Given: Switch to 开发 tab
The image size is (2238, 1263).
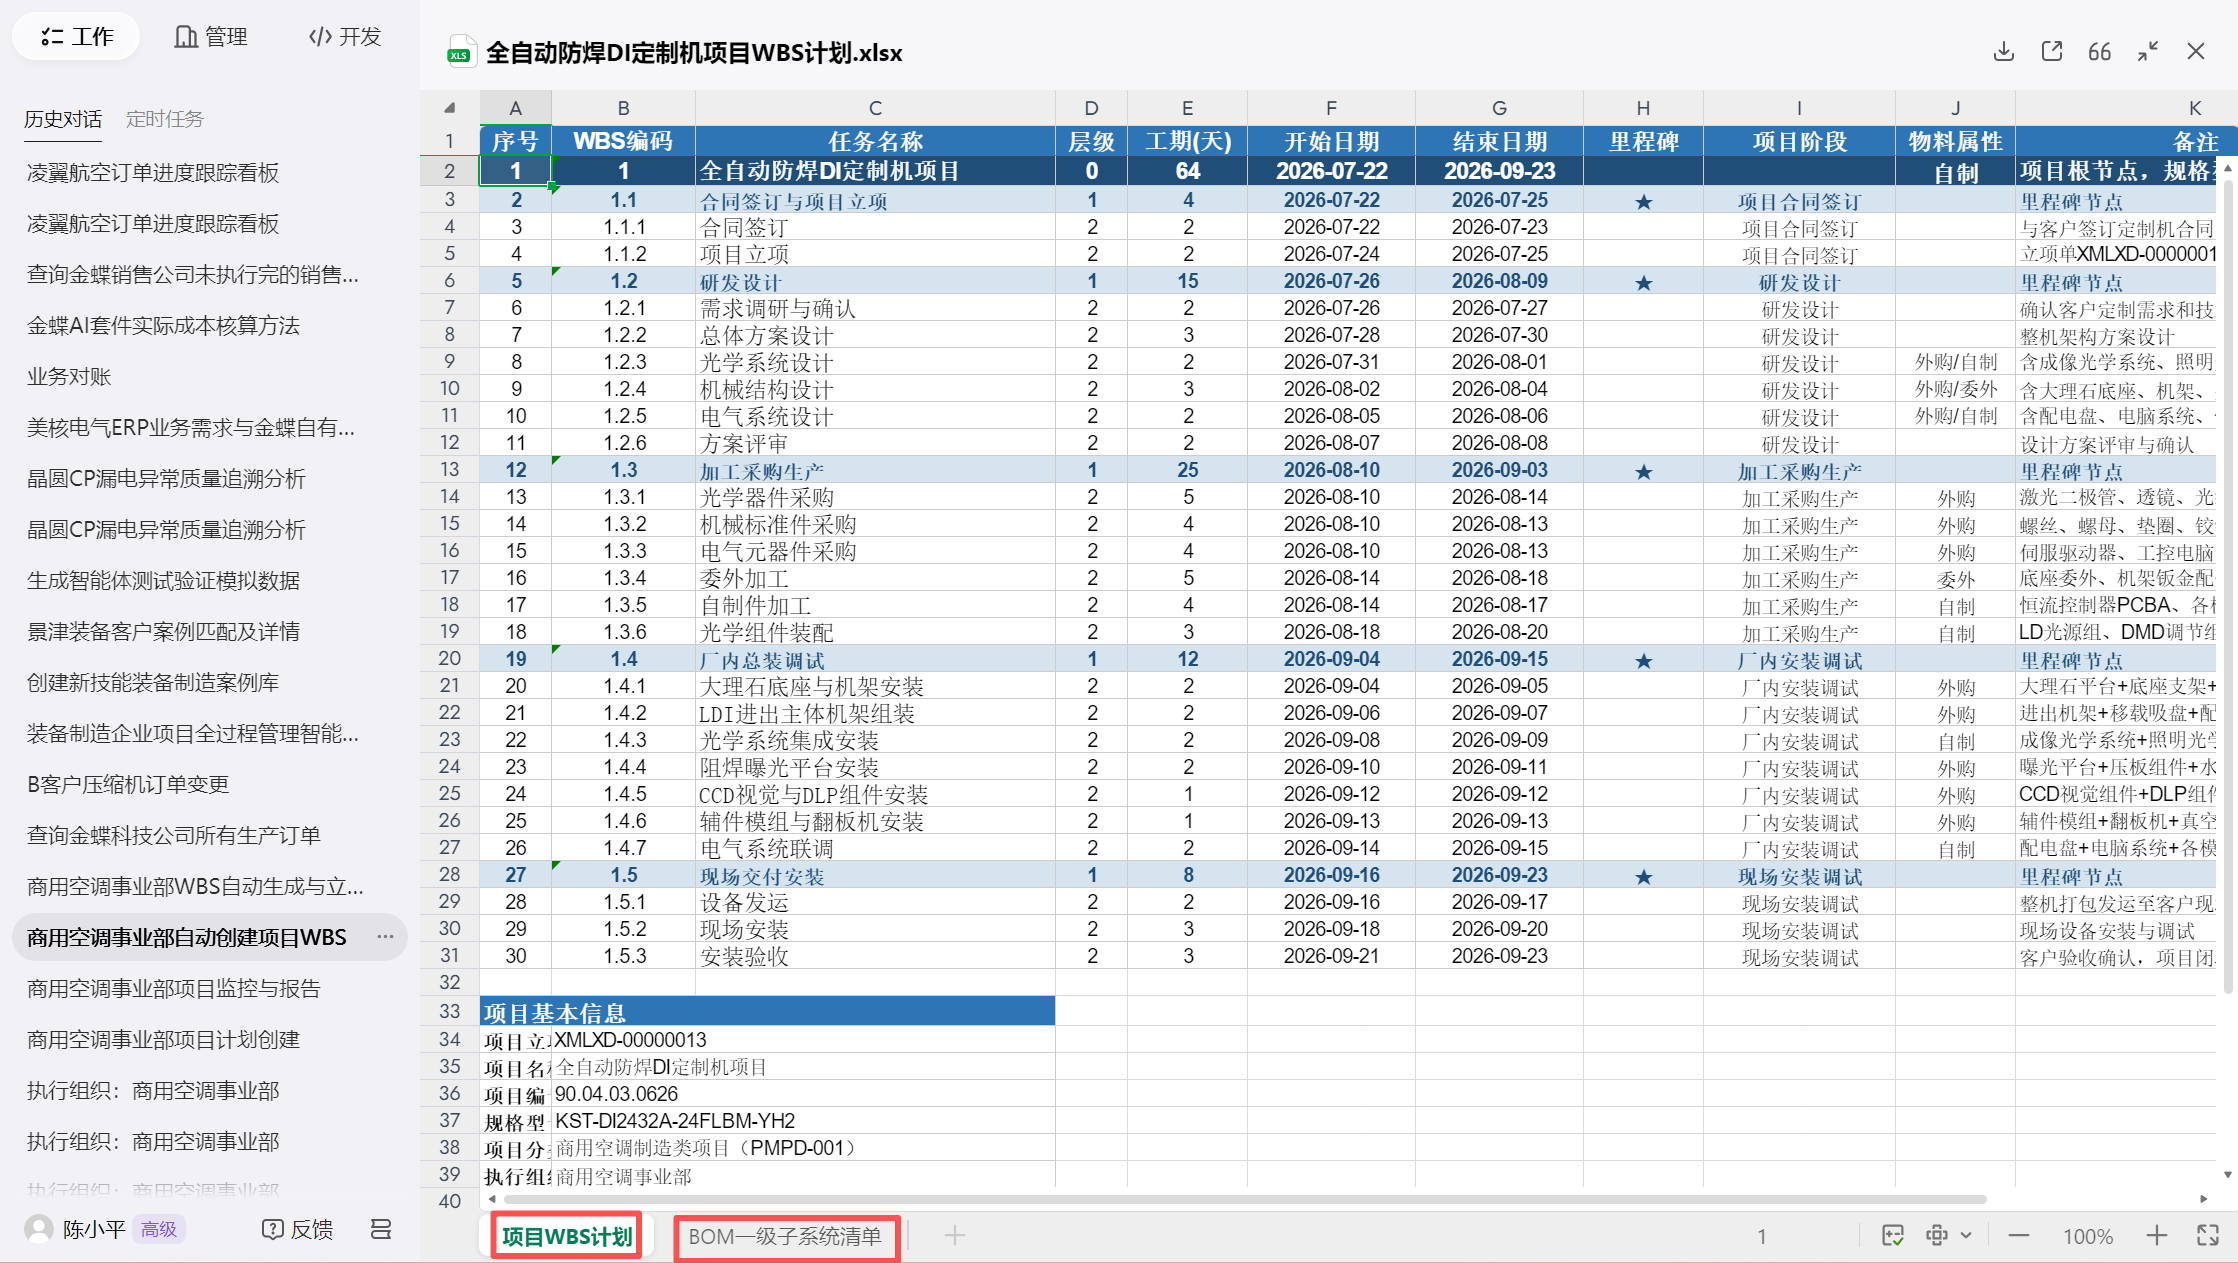Looking at the screenshot, I should pos(345,37).
